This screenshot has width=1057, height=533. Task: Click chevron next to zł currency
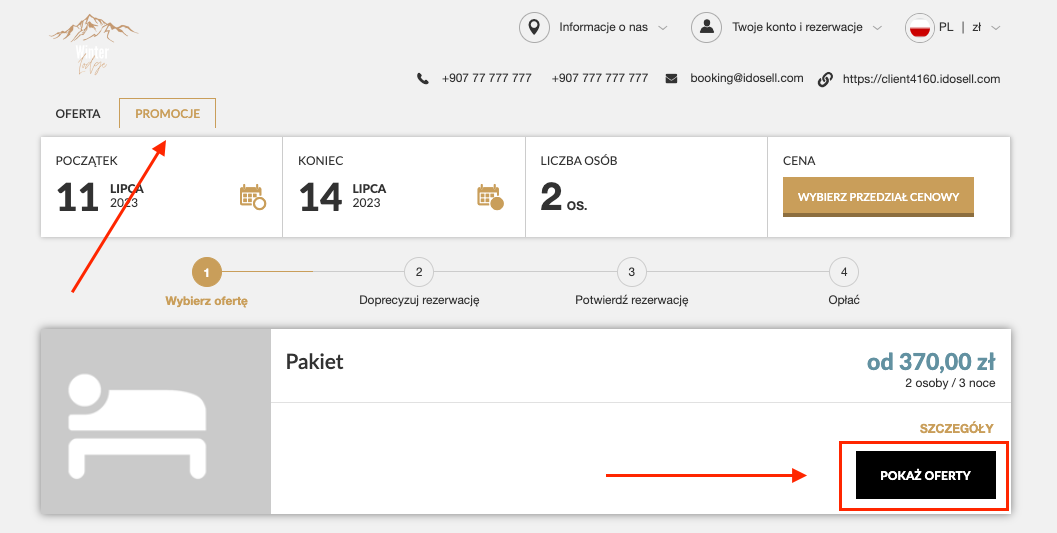pos(995,28)
